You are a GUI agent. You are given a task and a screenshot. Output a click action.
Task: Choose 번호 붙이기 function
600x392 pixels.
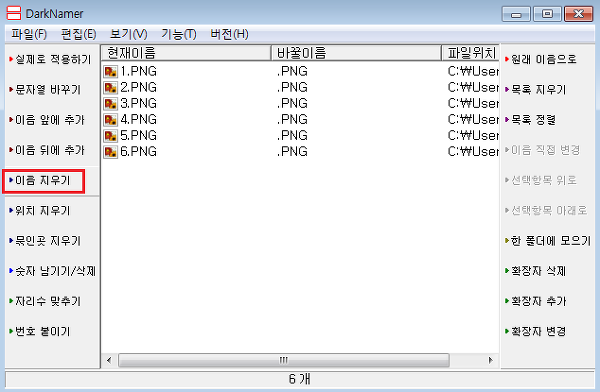click(40, 332)
